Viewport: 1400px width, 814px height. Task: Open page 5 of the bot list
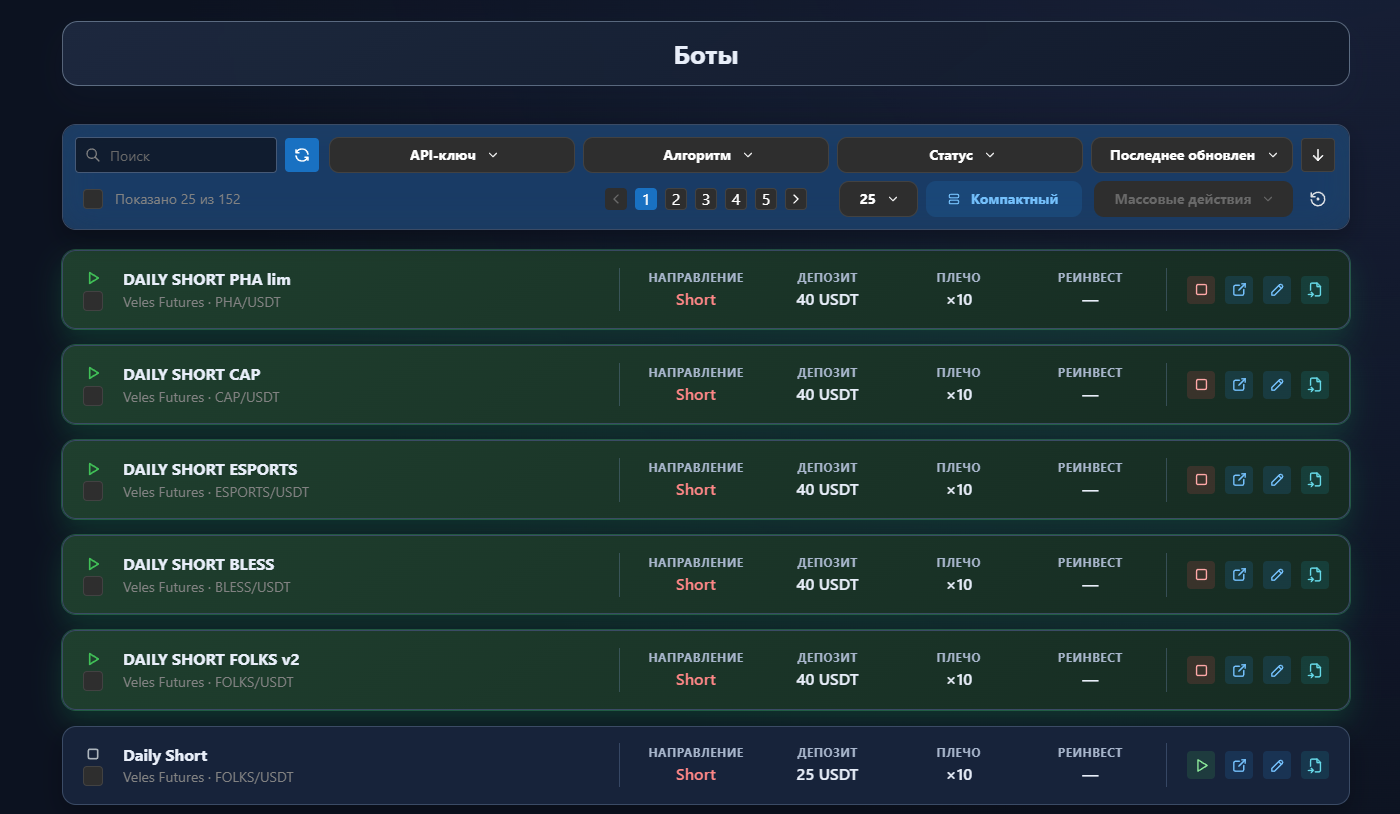766,199
